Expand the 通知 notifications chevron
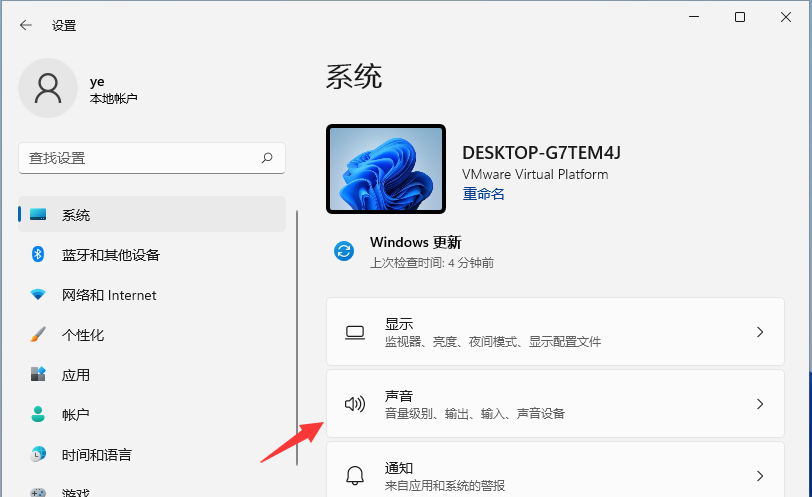 760,475
